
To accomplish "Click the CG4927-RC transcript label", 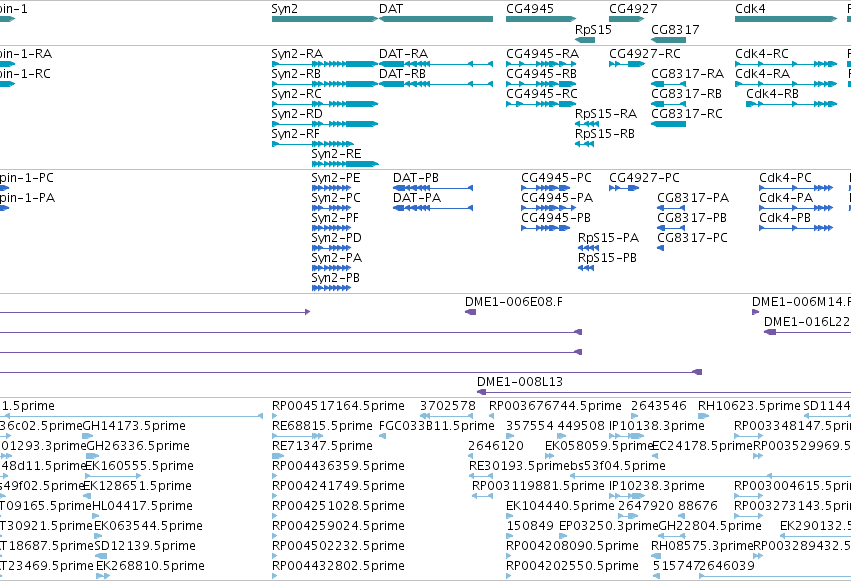I will click(x=645, y=54).
